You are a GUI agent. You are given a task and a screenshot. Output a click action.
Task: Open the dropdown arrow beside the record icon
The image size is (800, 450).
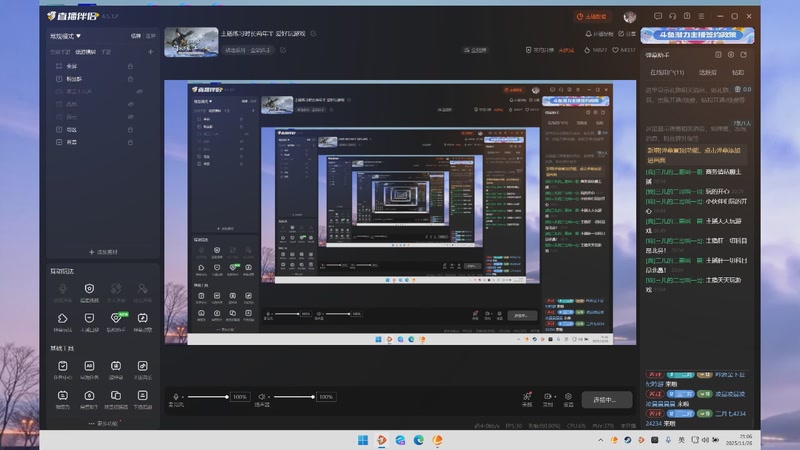click(x=555, y=396)
